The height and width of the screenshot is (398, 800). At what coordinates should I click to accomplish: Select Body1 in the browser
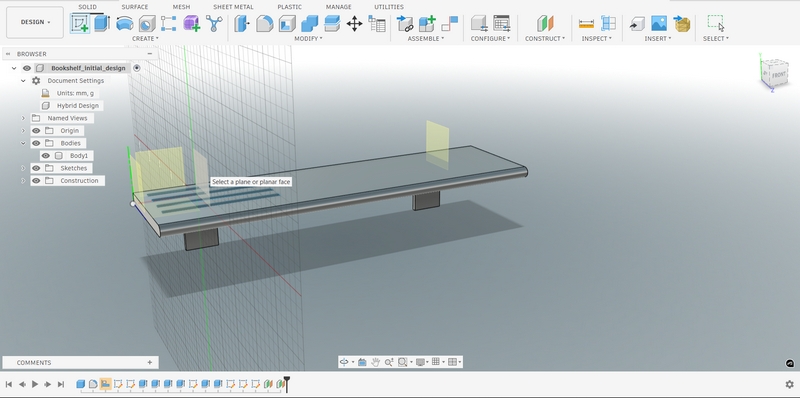pos(79,156)
